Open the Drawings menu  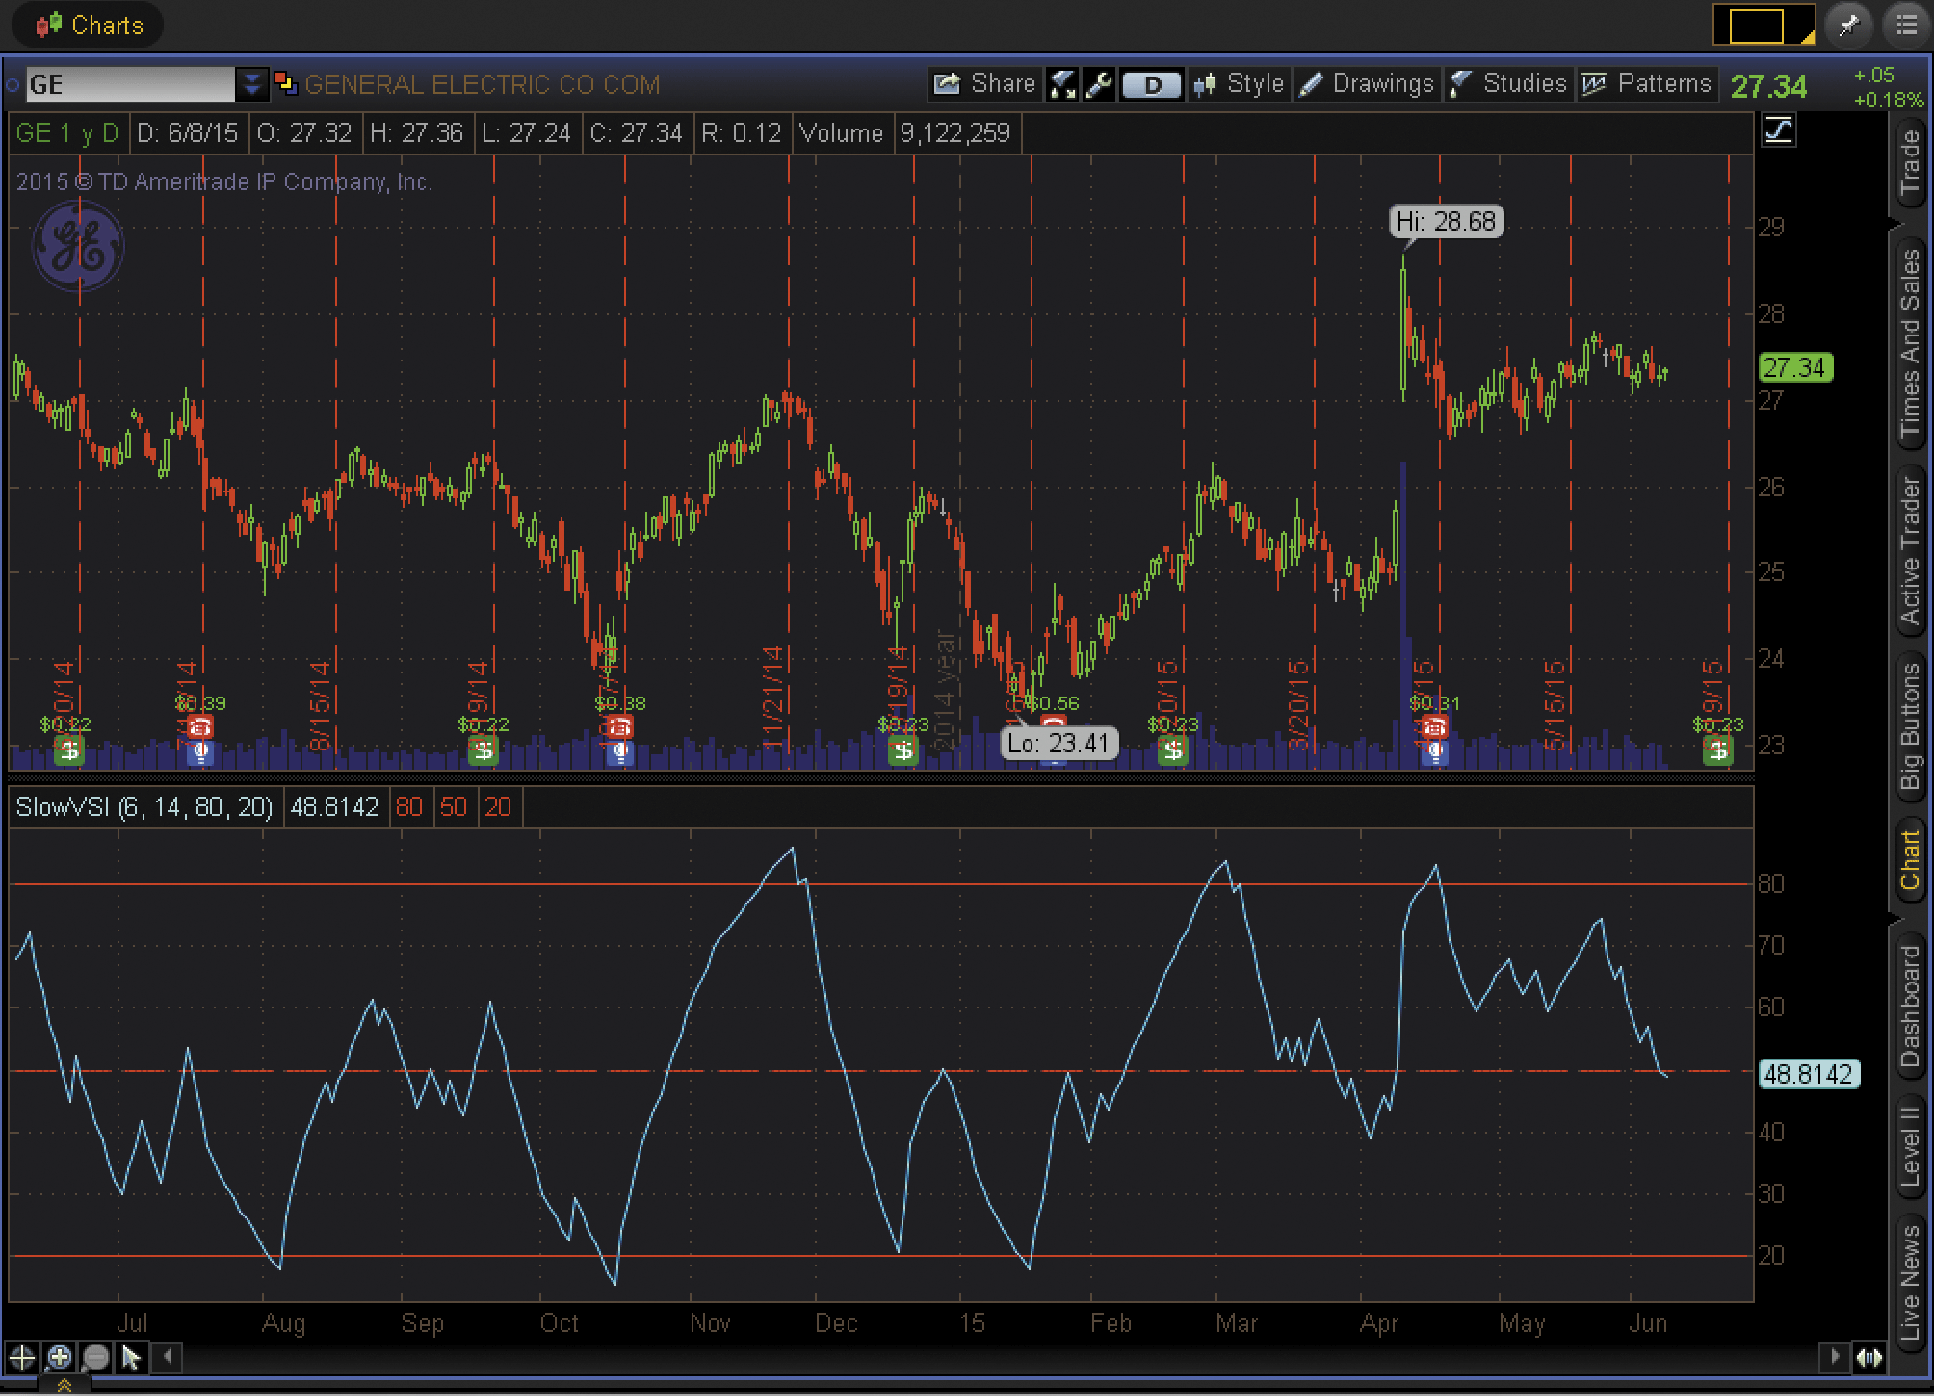point(1367,84)
